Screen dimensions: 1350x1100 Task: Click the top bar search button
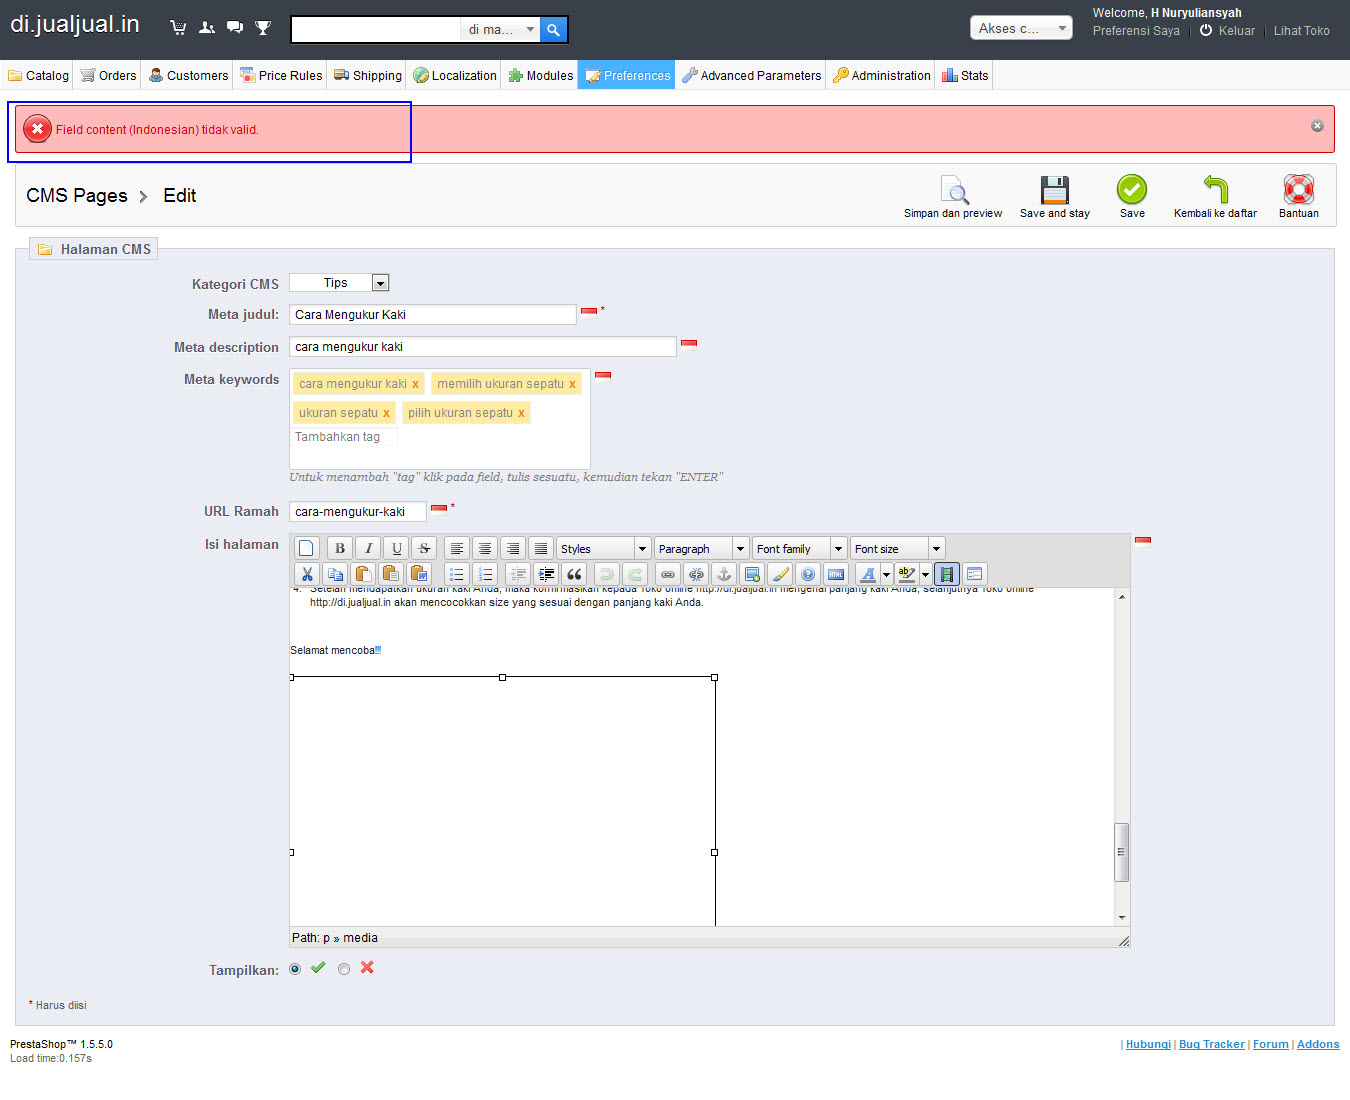pos(553,30)
